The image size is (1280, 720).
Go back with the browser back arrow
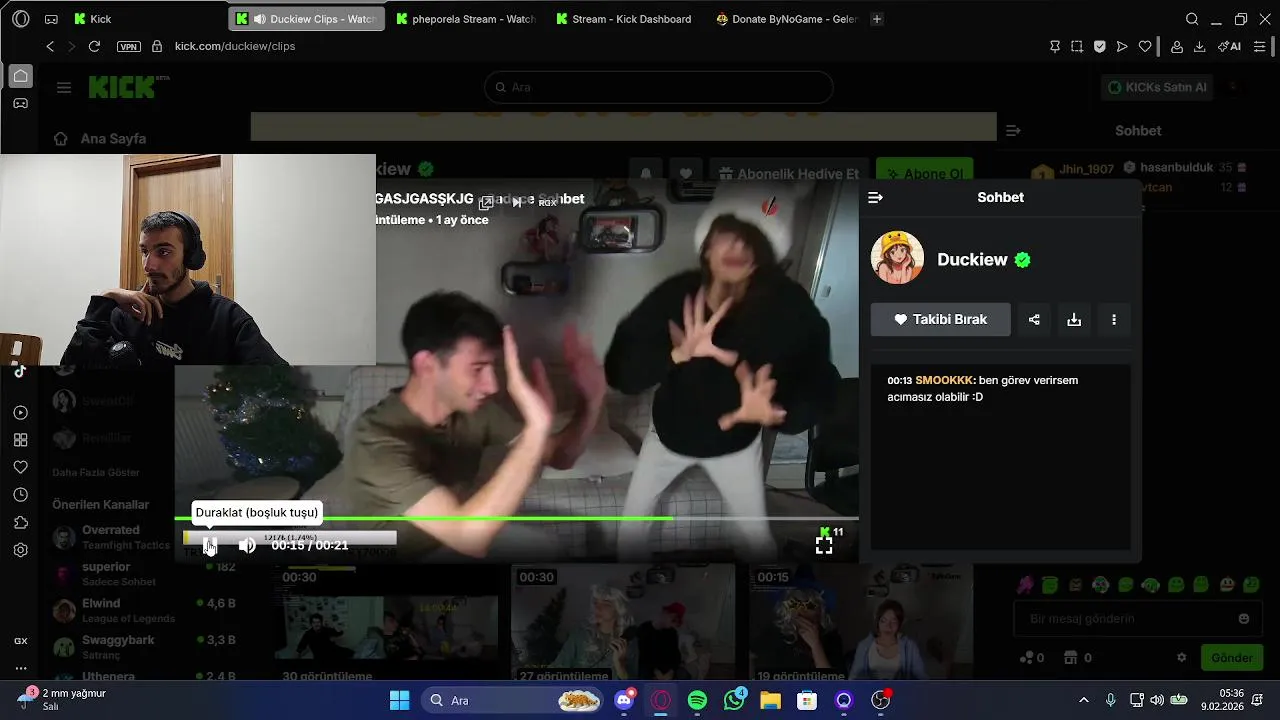[x=50, y=46]
